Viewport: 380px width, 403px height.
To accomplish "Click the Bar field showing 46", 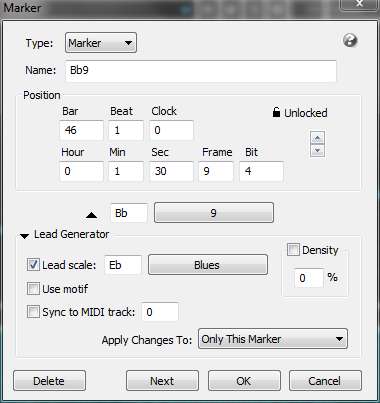I will click(81, 130).
